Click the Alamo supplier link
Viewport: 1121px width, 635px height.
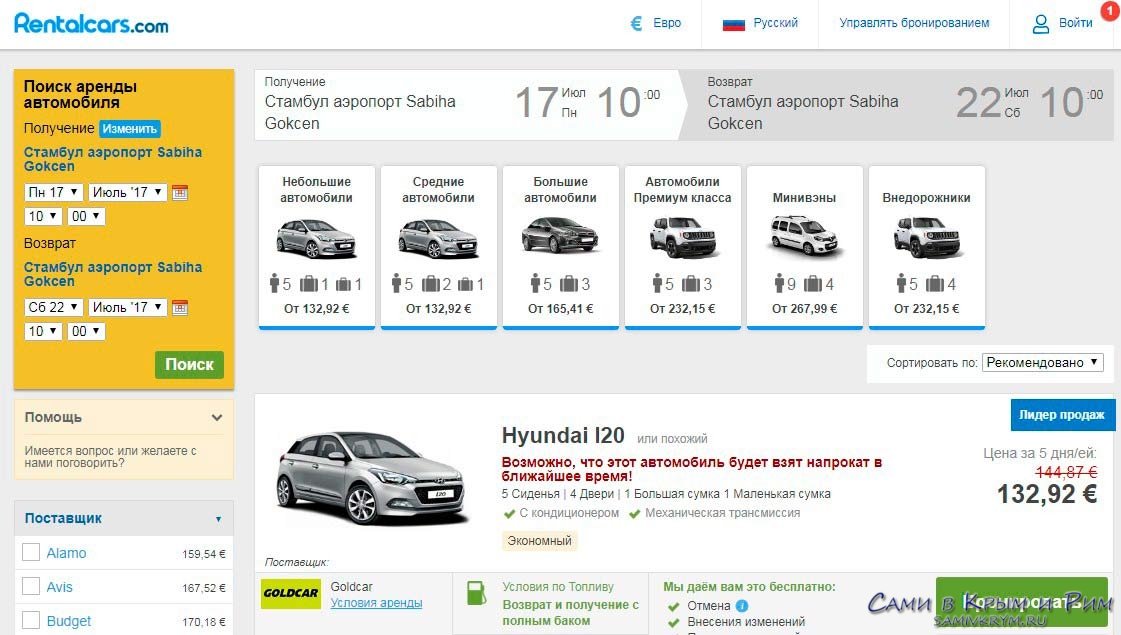coord(66,553)
